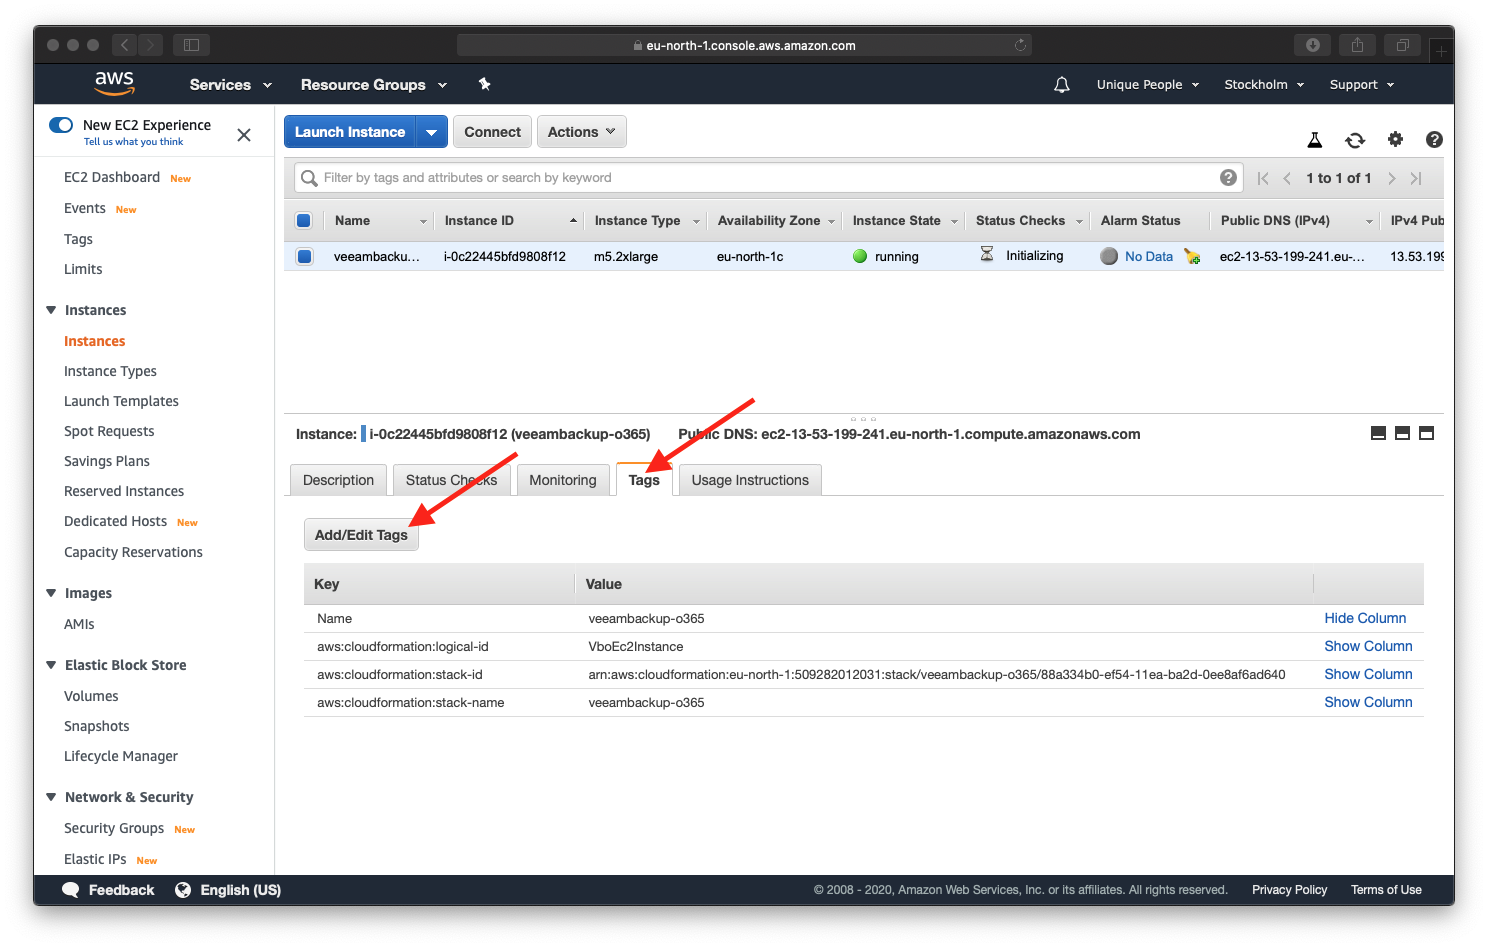
Task: Go to last page of results
Action: (x=1416, y=178)
